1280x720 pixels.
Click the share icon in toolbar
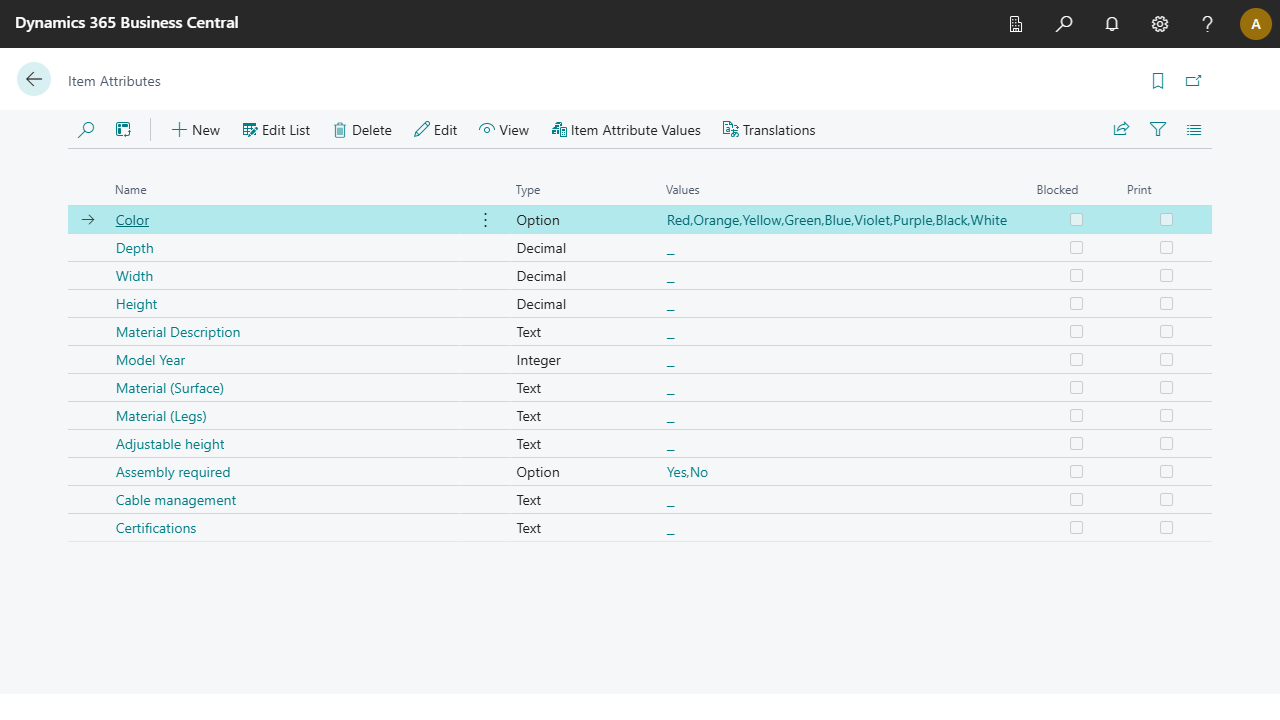(1121, 130)
